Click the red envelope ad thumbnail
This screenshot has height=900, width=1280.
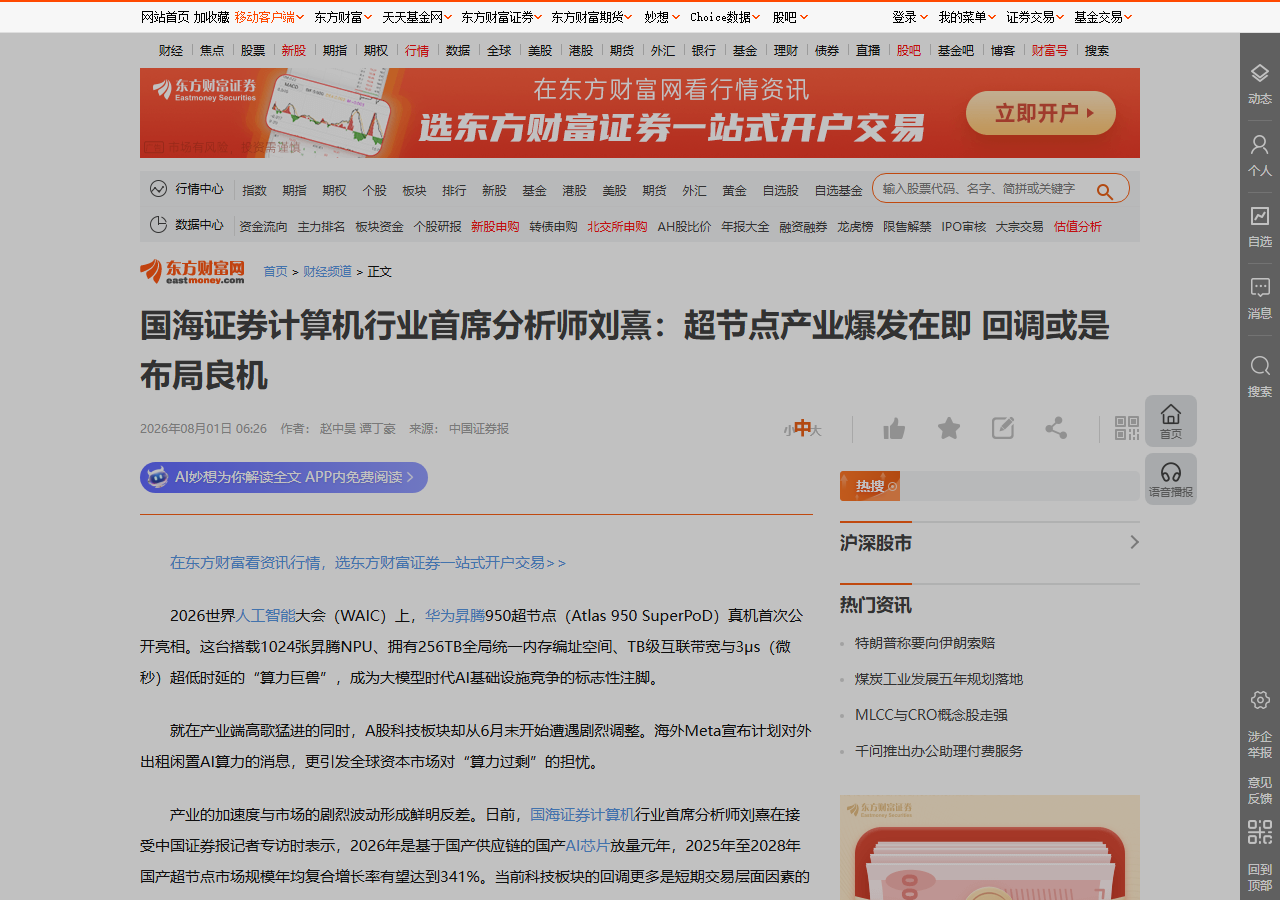990,847
